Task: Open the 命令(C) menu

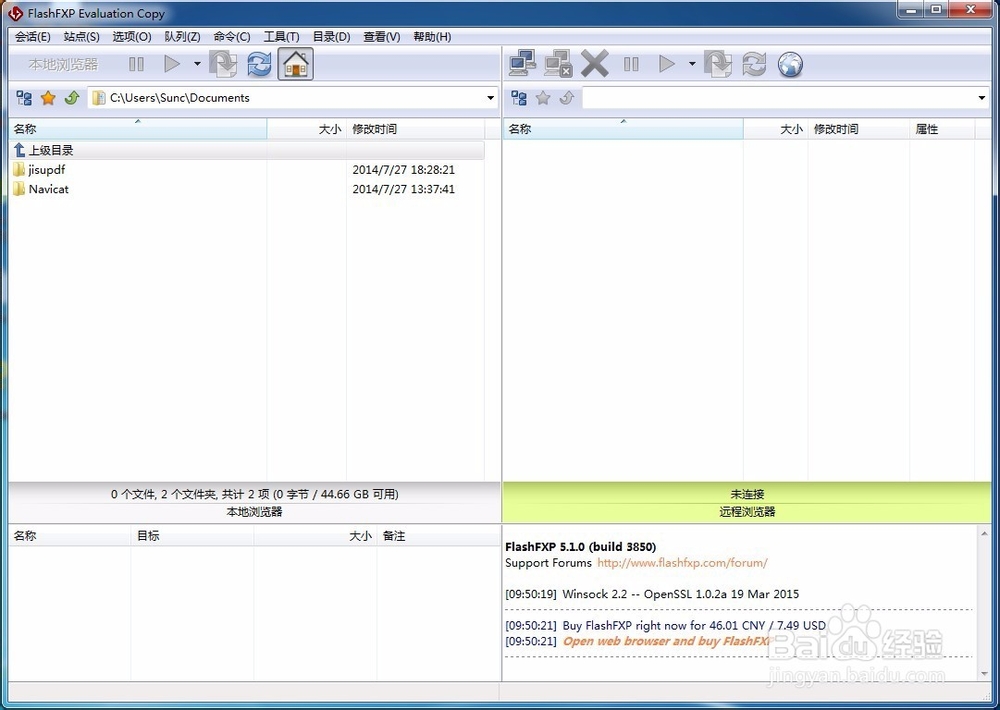Action: [232, 36]
